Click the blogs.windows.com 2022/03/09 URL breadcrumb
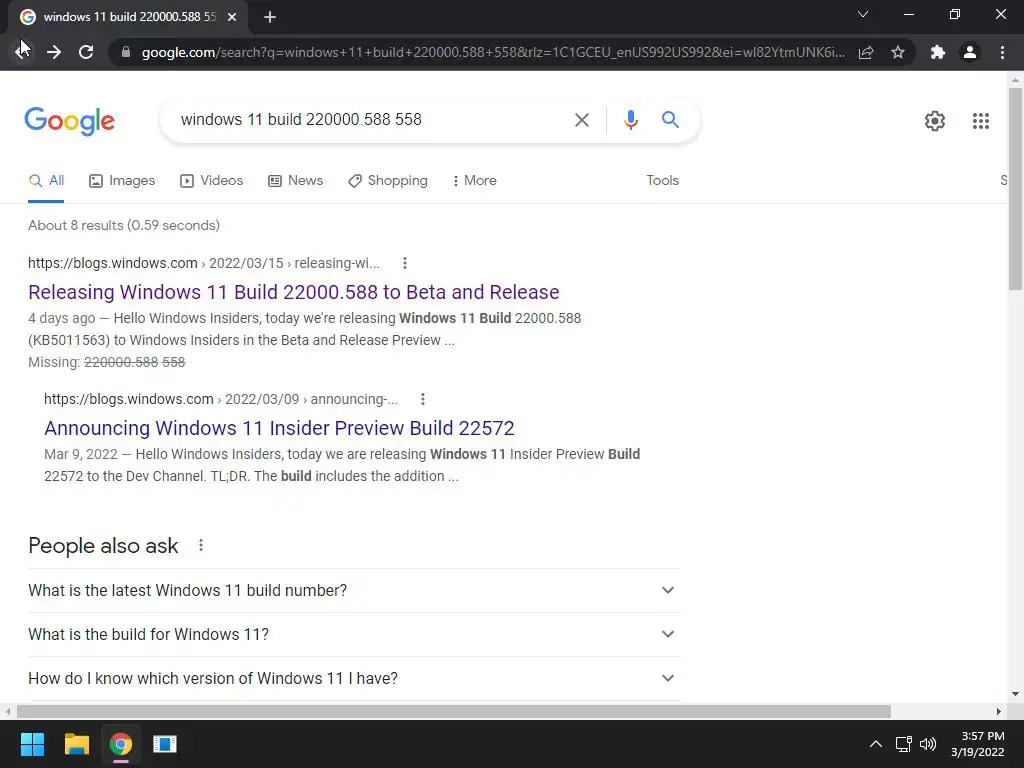 tap(221, 399)
